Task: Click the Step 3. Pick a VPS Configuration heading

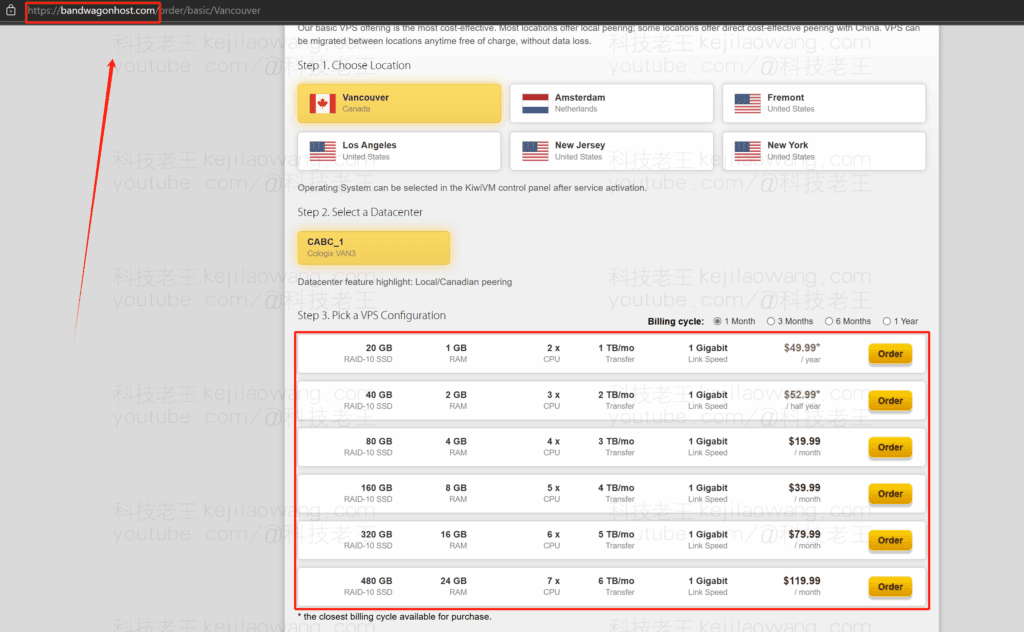Action: coord(372,315)
